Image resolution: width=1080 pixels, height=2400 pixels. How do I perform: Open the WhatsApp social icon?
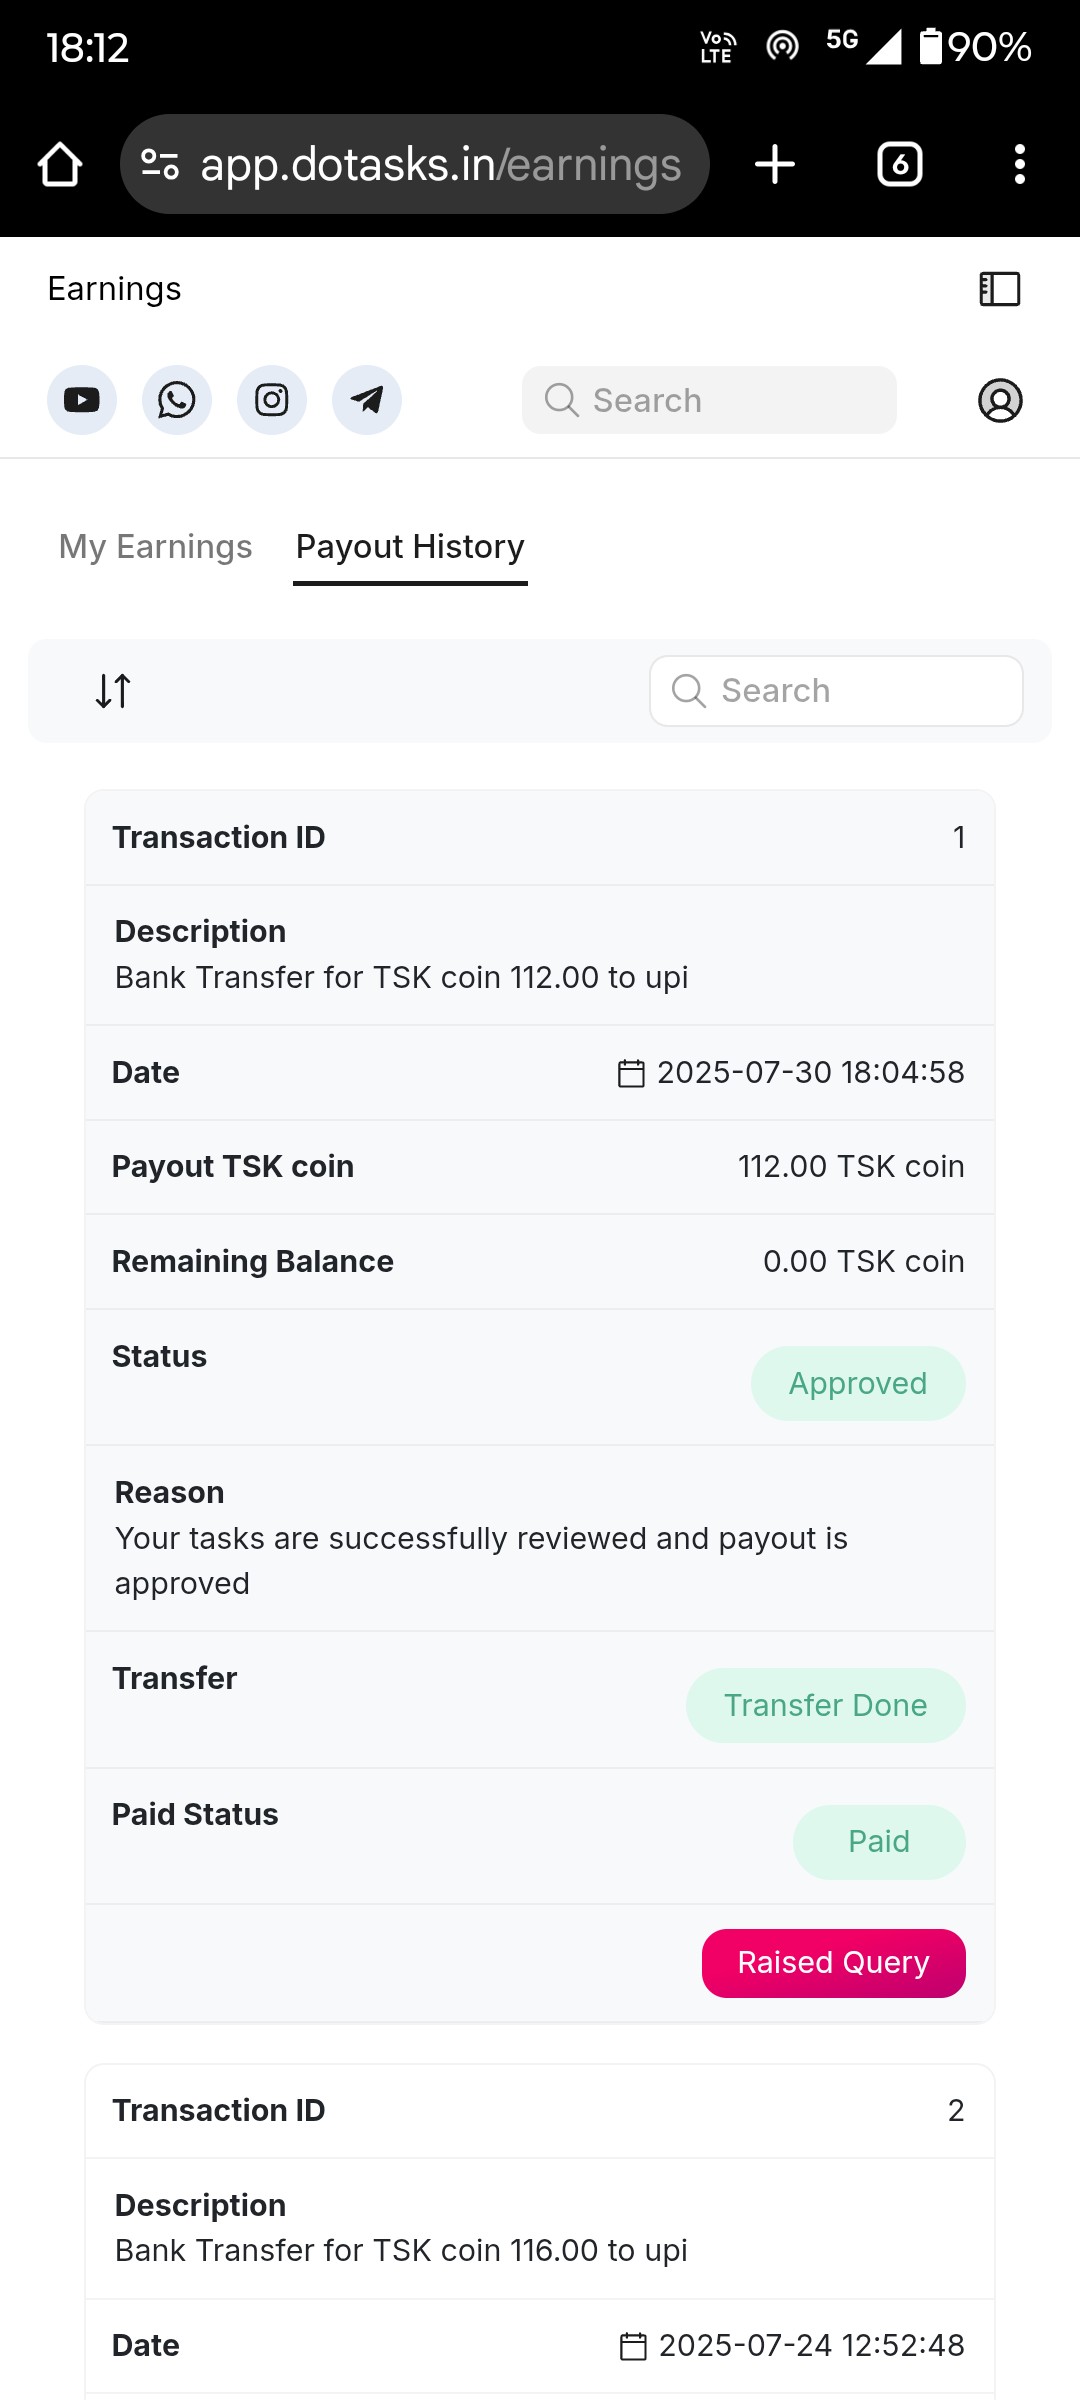(x=177, y=400)
